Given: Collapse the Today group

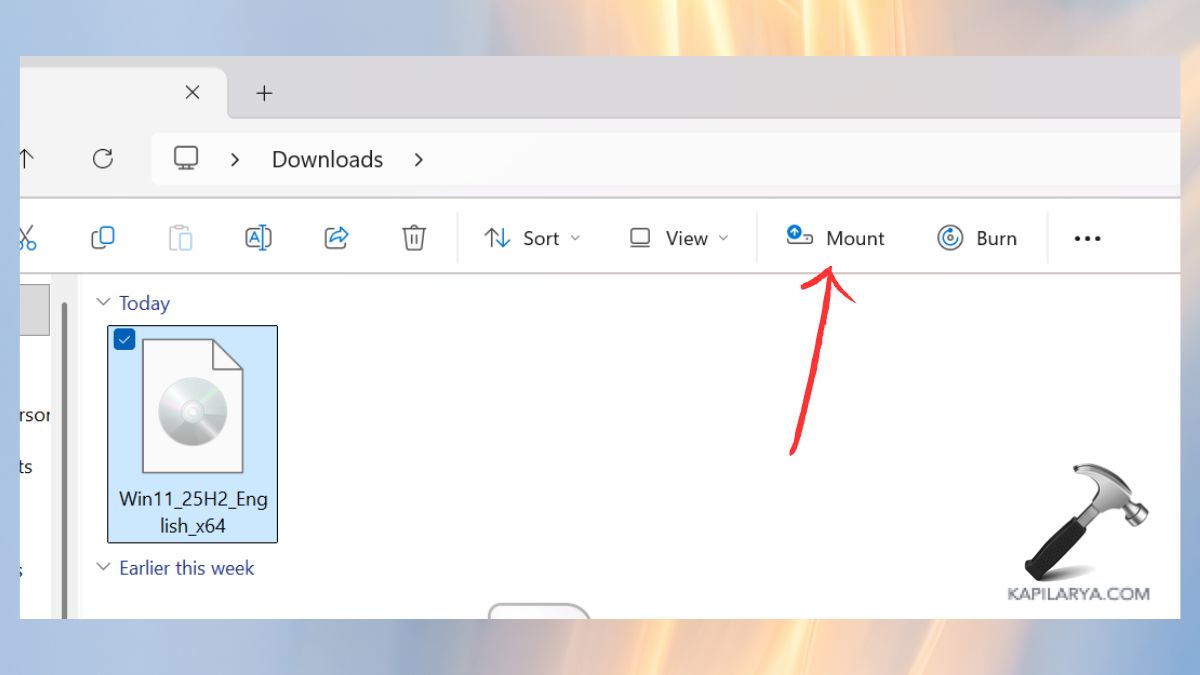Looking at the screenshot, I should pos(103,302).
